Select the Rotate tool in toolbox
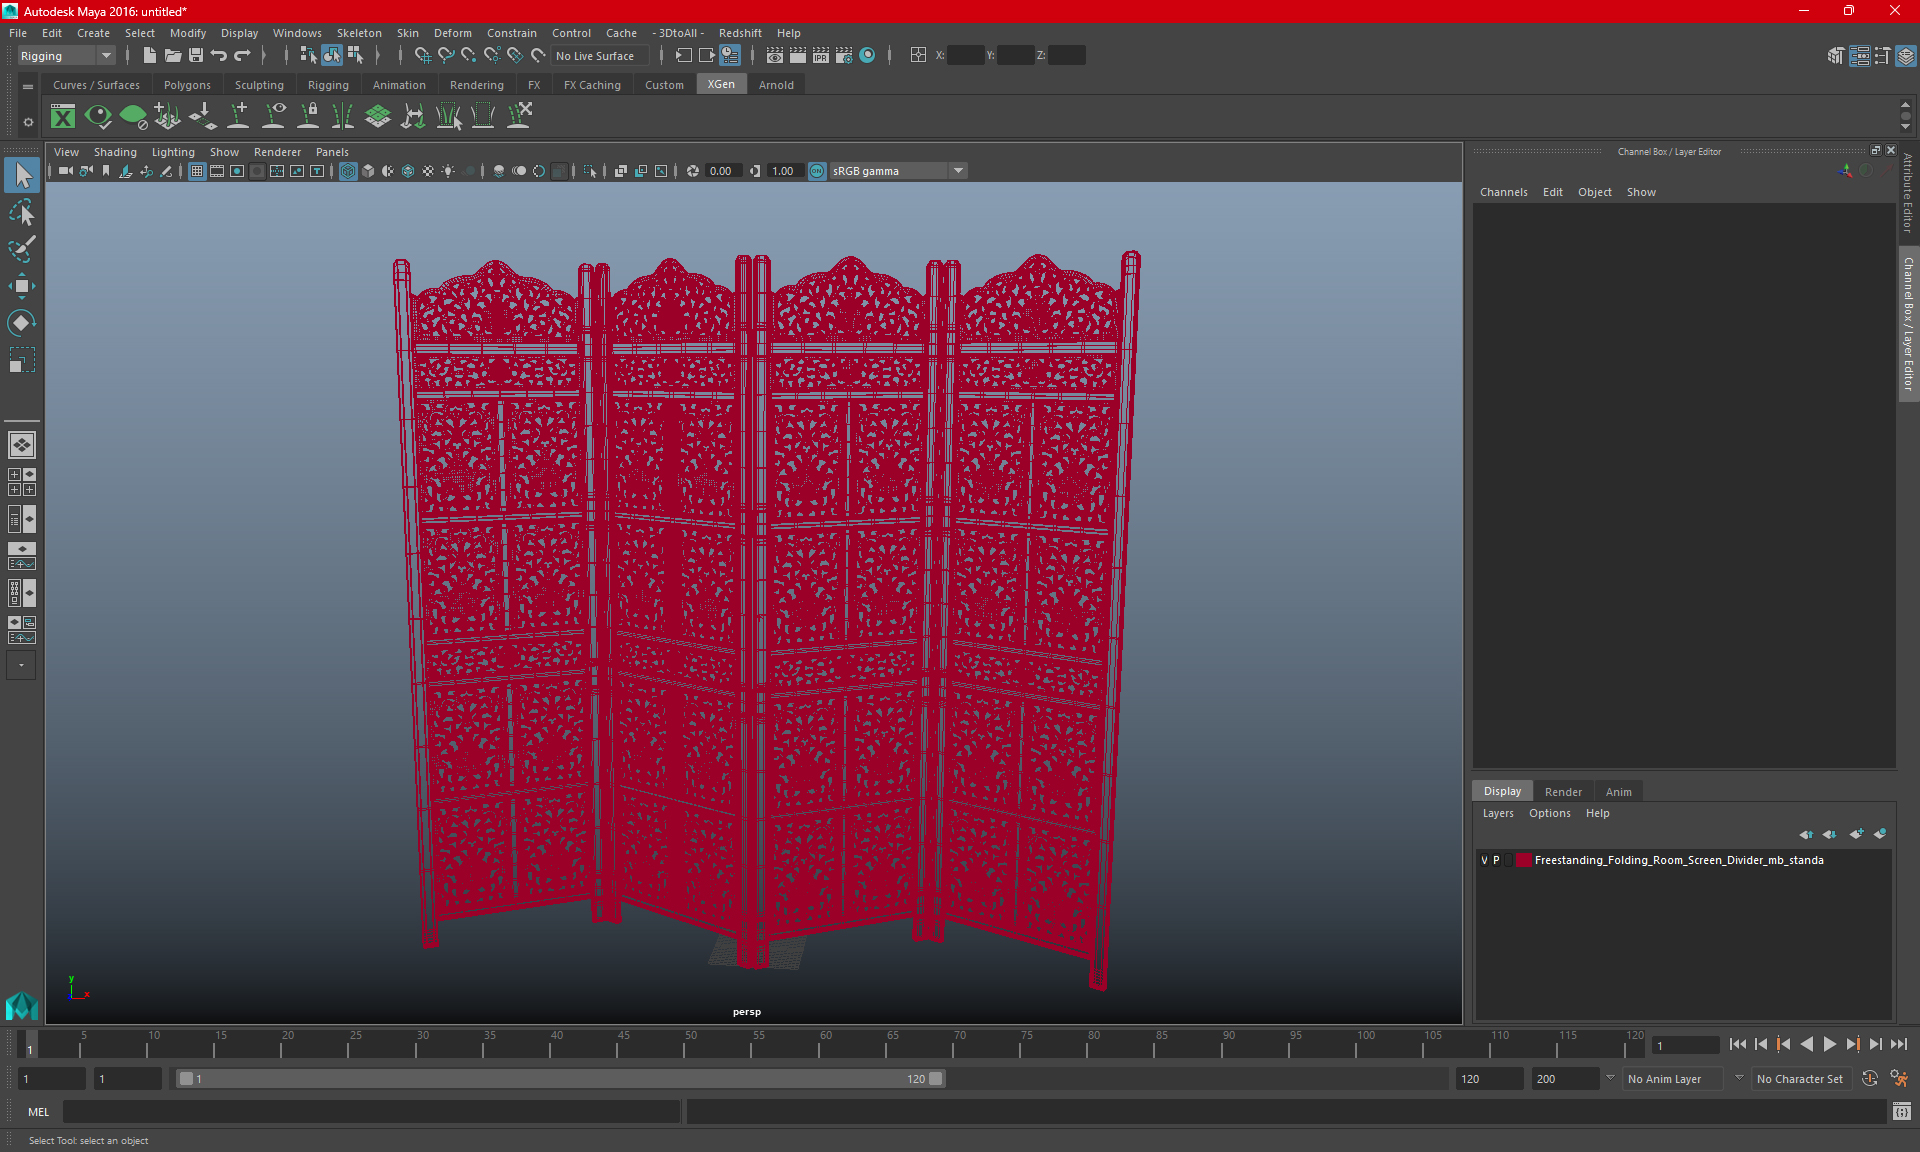 click(21, 323)
